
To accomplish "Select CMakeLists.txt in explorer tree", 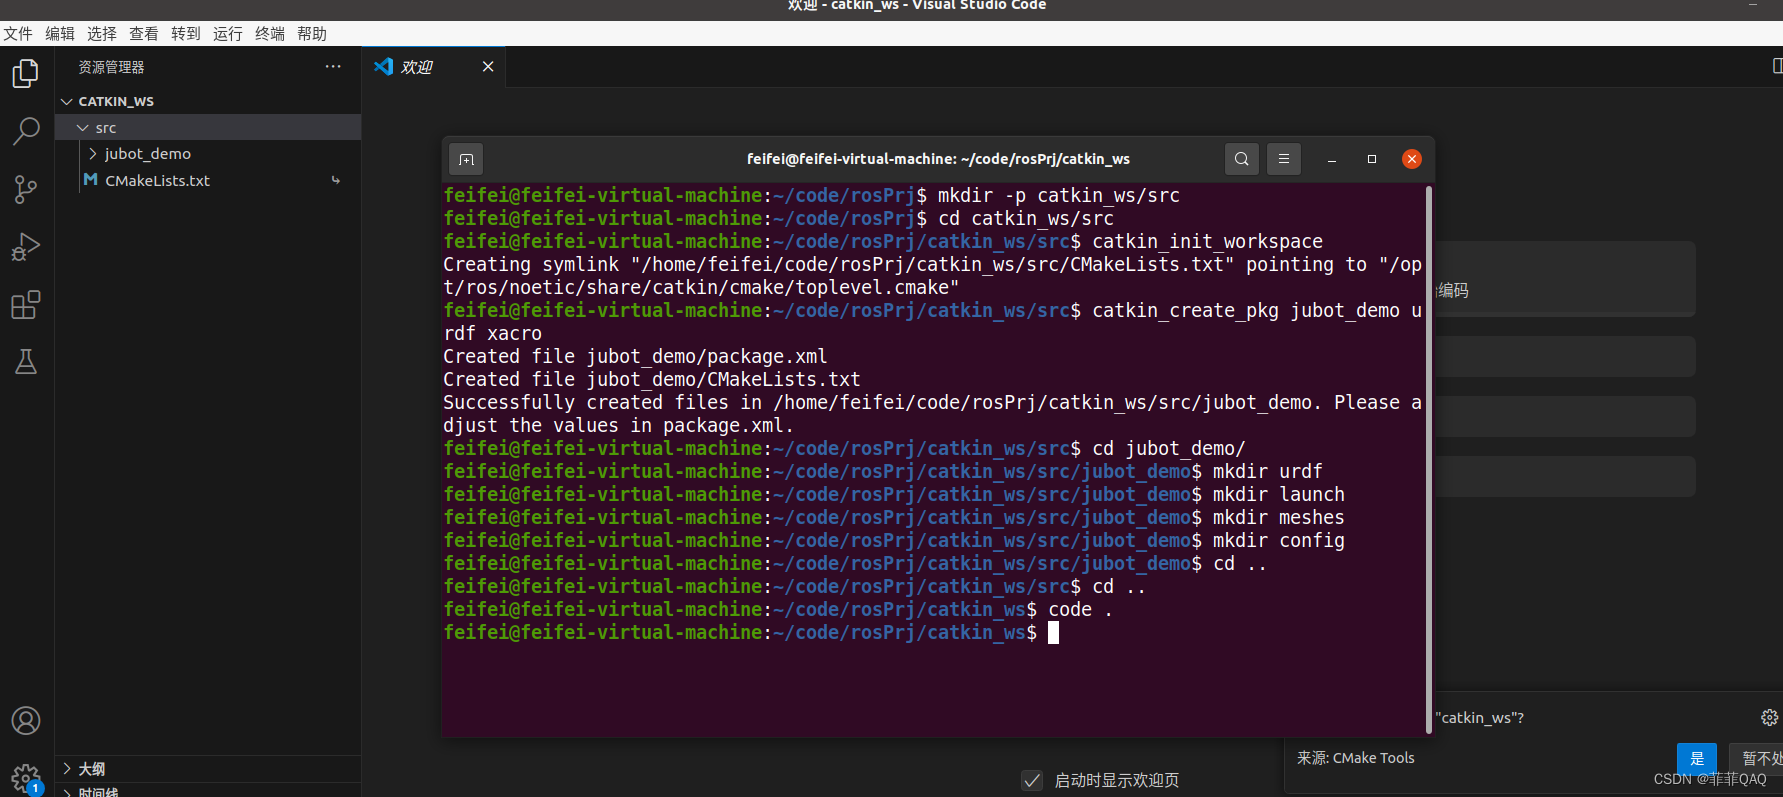I will coord(208,181).
